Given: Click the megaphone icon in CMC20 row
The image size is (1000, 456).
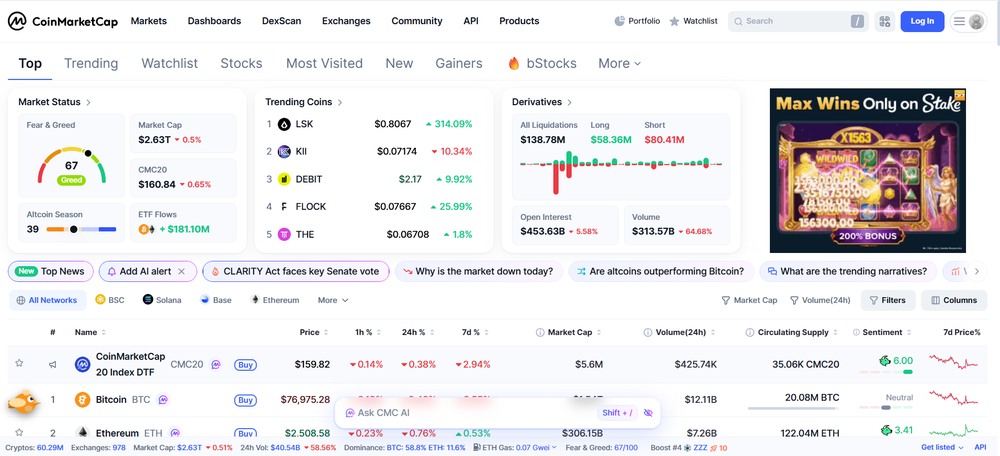Looking at the screenshot, I should (x=53, y=364).
